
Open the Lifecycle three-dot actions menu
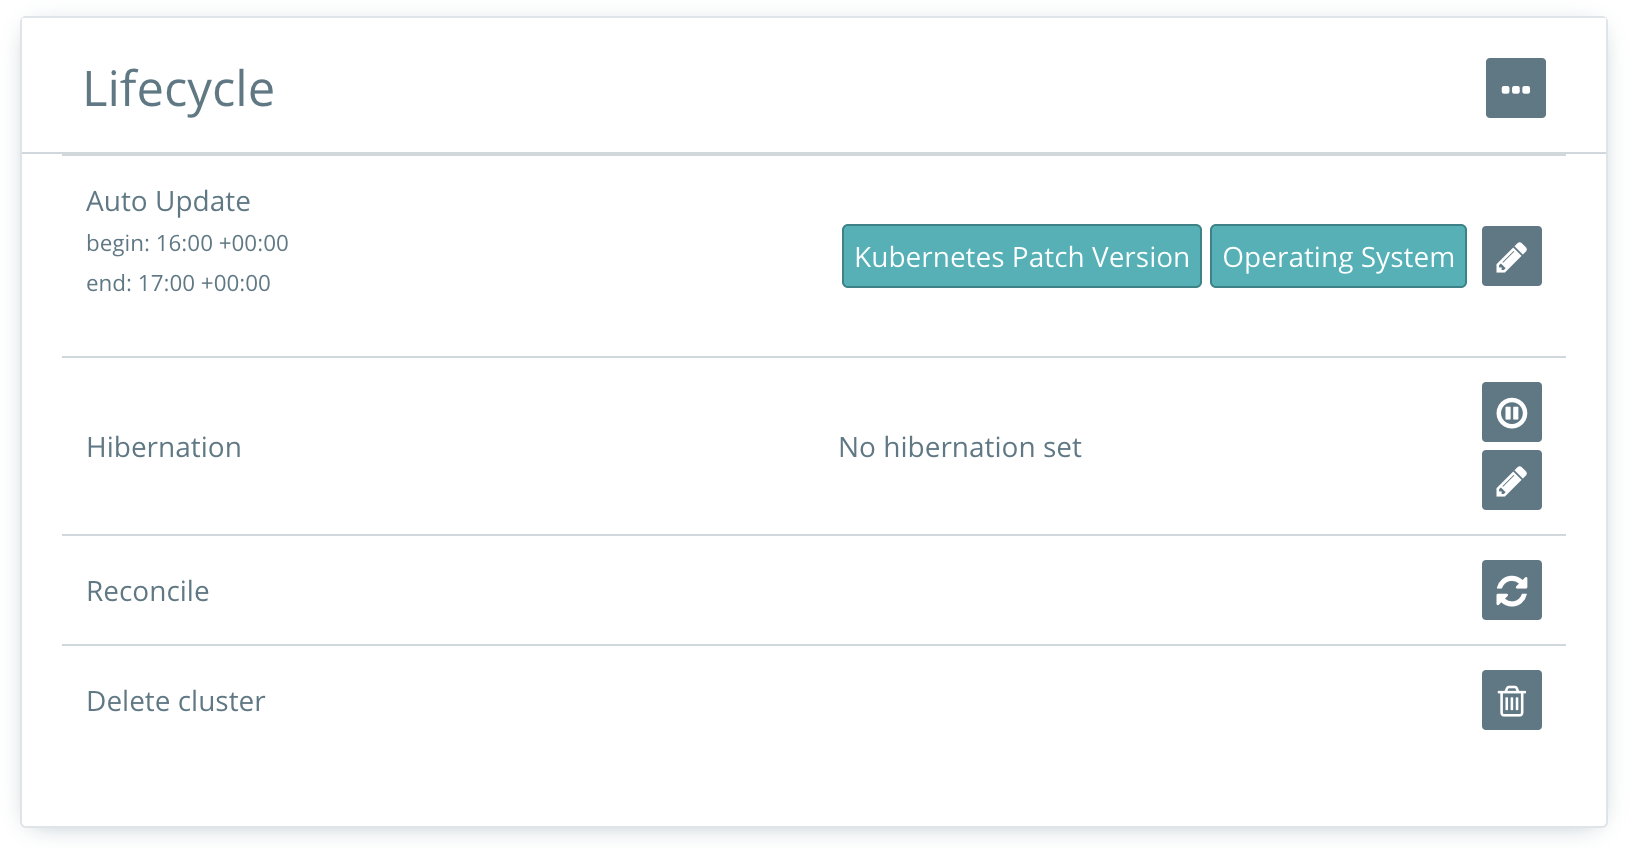tap(1515, 88)
